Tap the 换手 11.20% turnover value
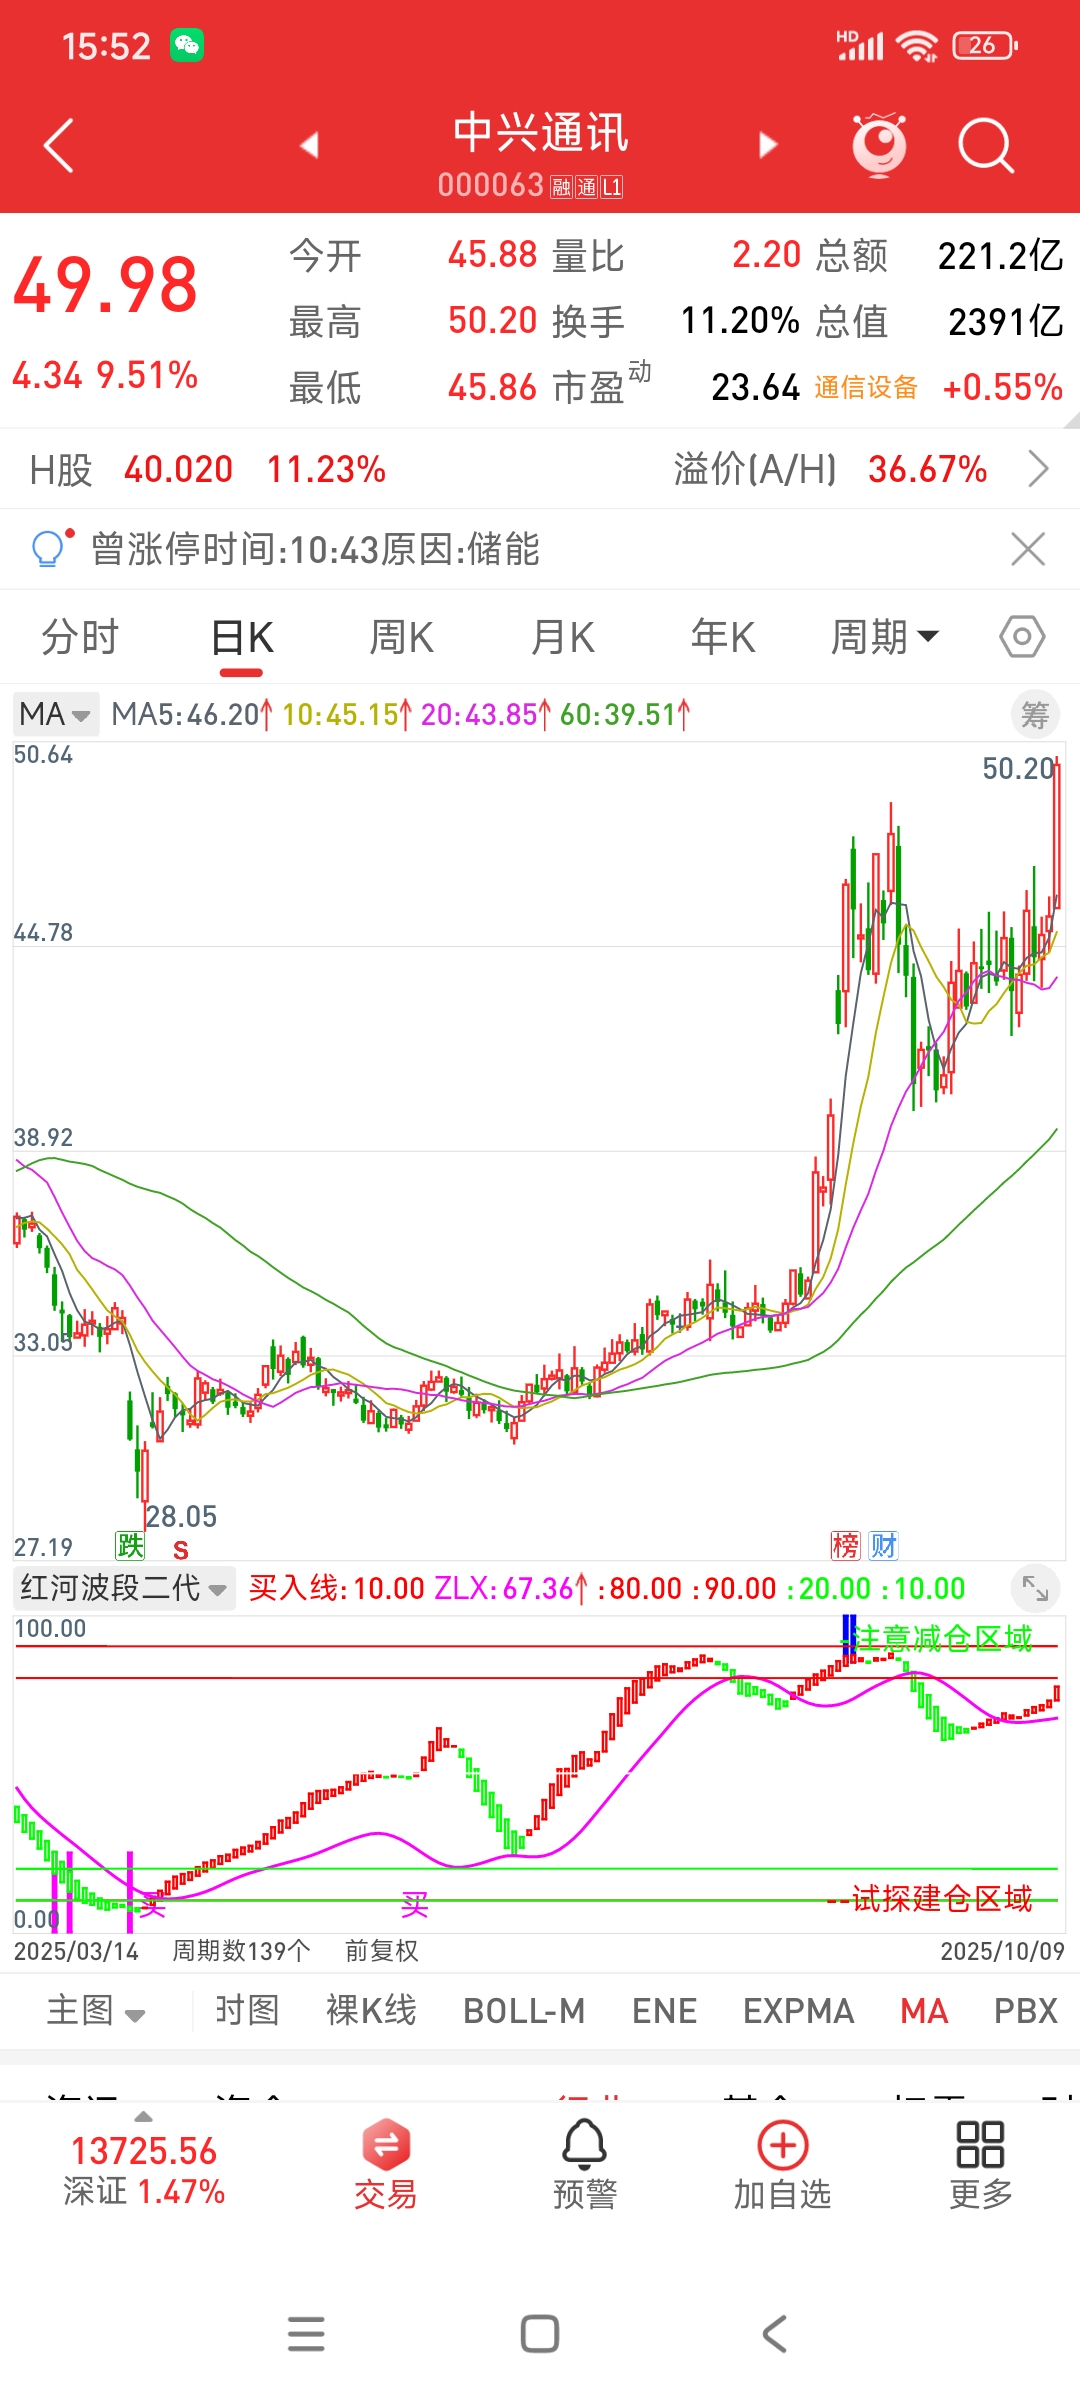1080x2400 pixels. (x=740, y=321)
